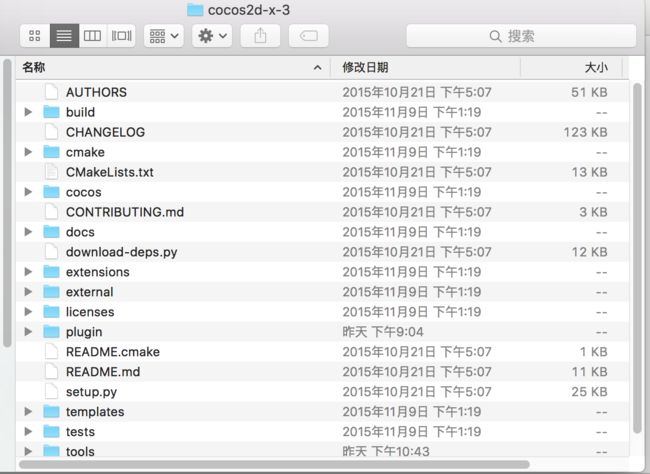The width and height of the screenshot is (650, 474).
Task: Sort by 名称 column header
Action: click(x=173, y=67)
